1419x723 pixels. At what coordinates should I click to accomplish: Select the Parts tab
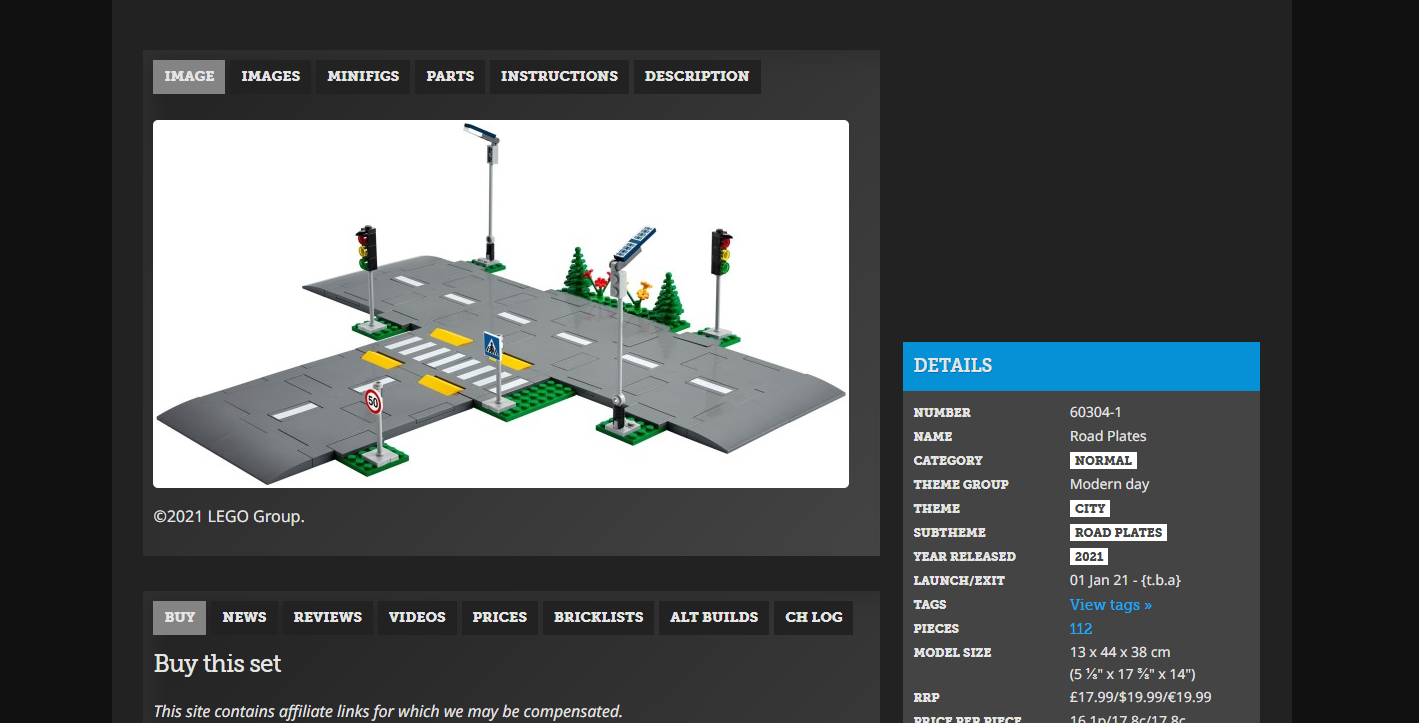[450, 77]
